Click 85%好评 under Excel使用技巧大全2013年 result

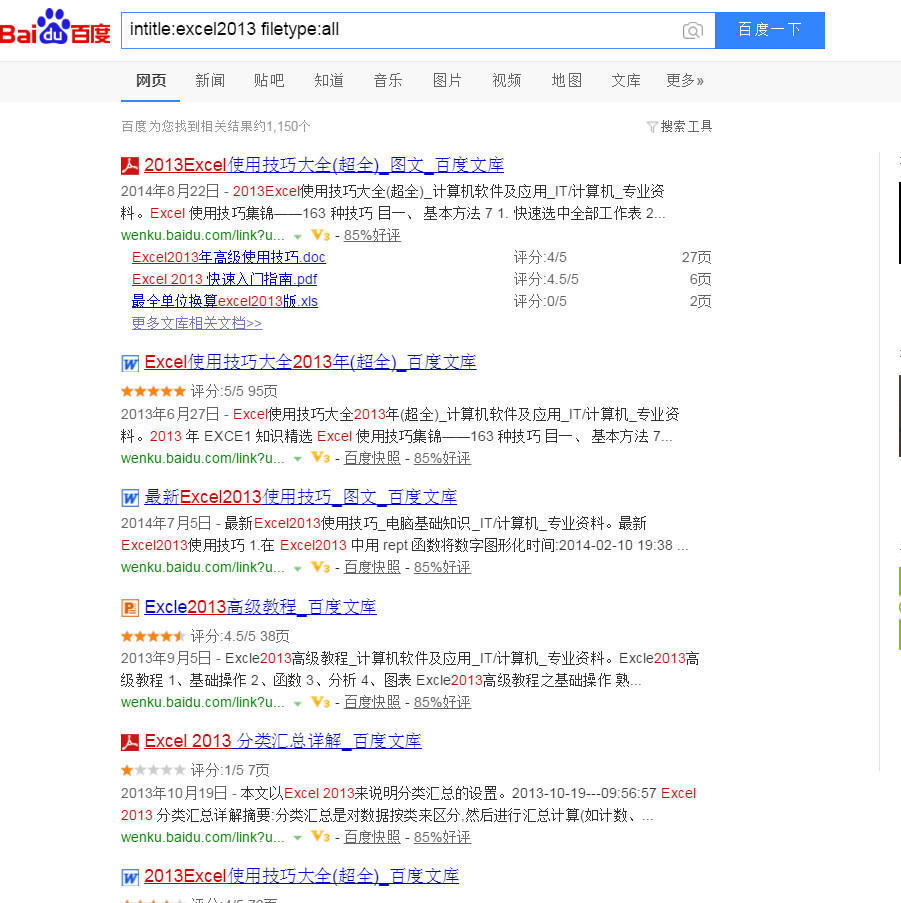(x=442, y=458)
